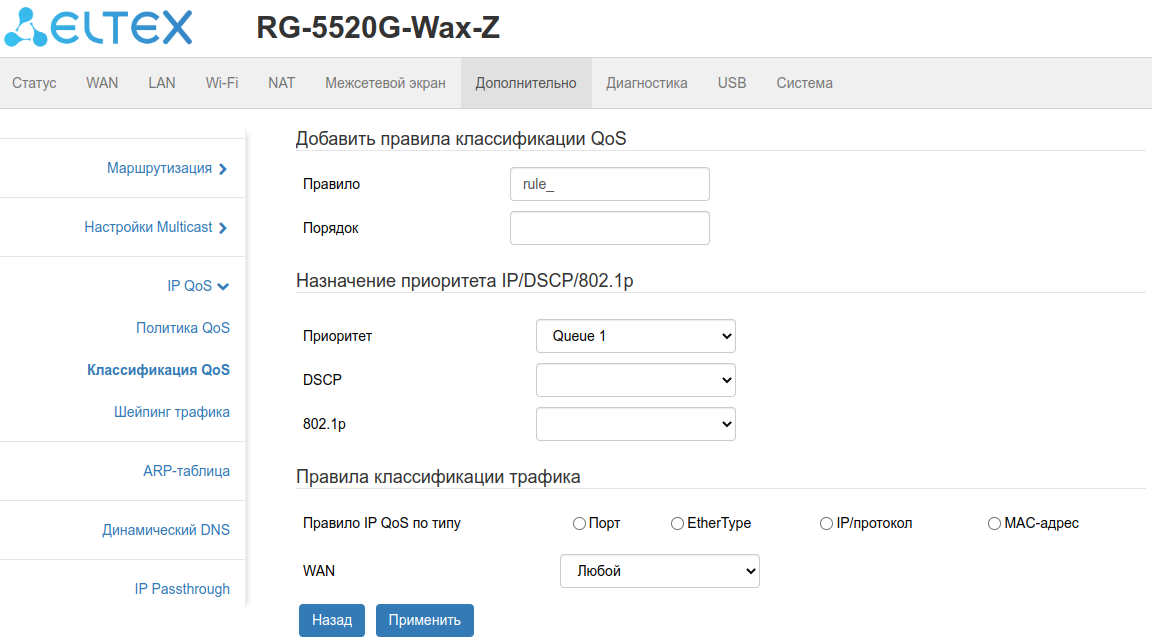
Task: Focus the Порядок input field
Action: pyautogui.click(x=609, y=228)
